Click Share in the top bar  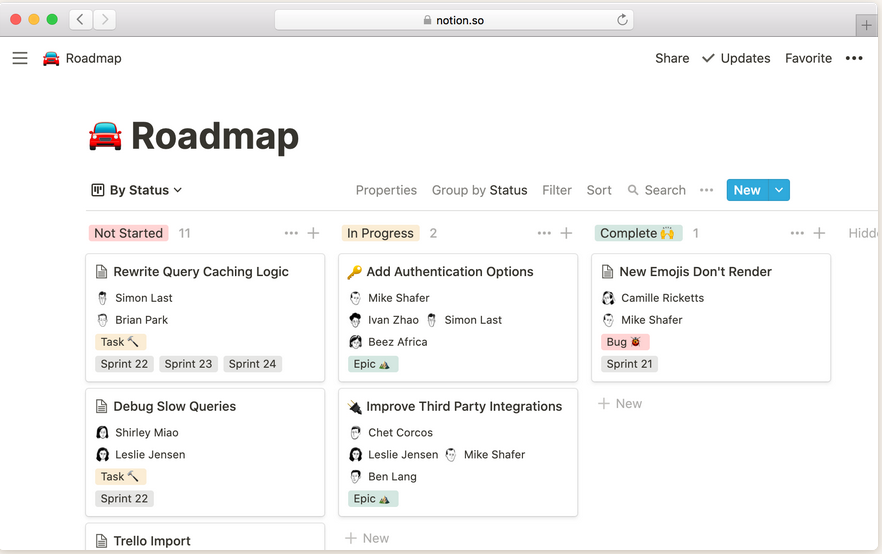coord(672,58)
